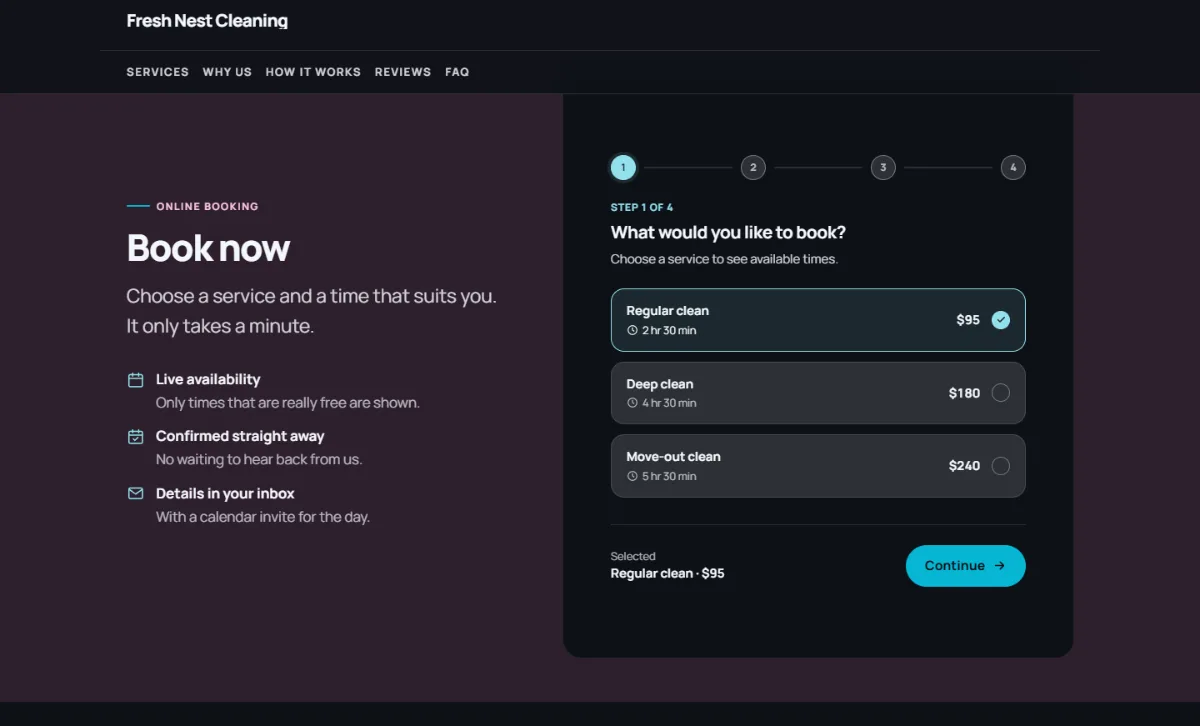The height and width of the screenshot is (726, 1200).
Task: Click the $180 price text
Action: pos(965,393)
